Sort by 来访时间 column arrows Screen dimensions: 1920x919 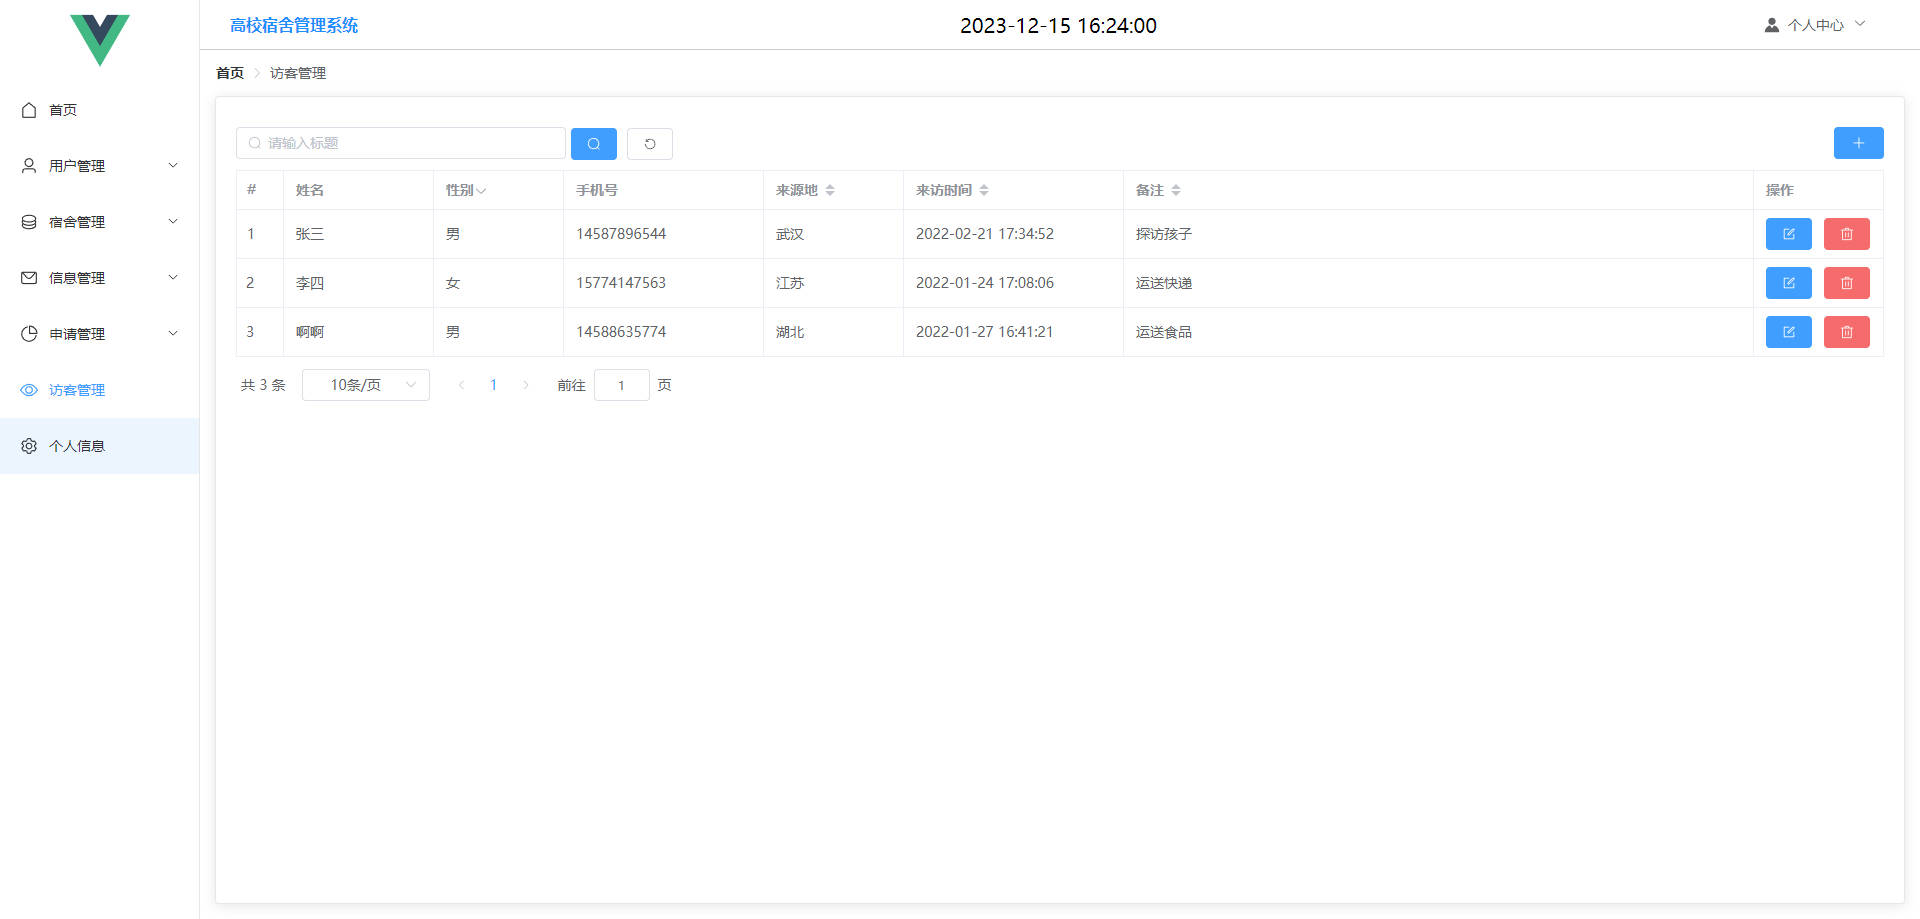[984, 190]
